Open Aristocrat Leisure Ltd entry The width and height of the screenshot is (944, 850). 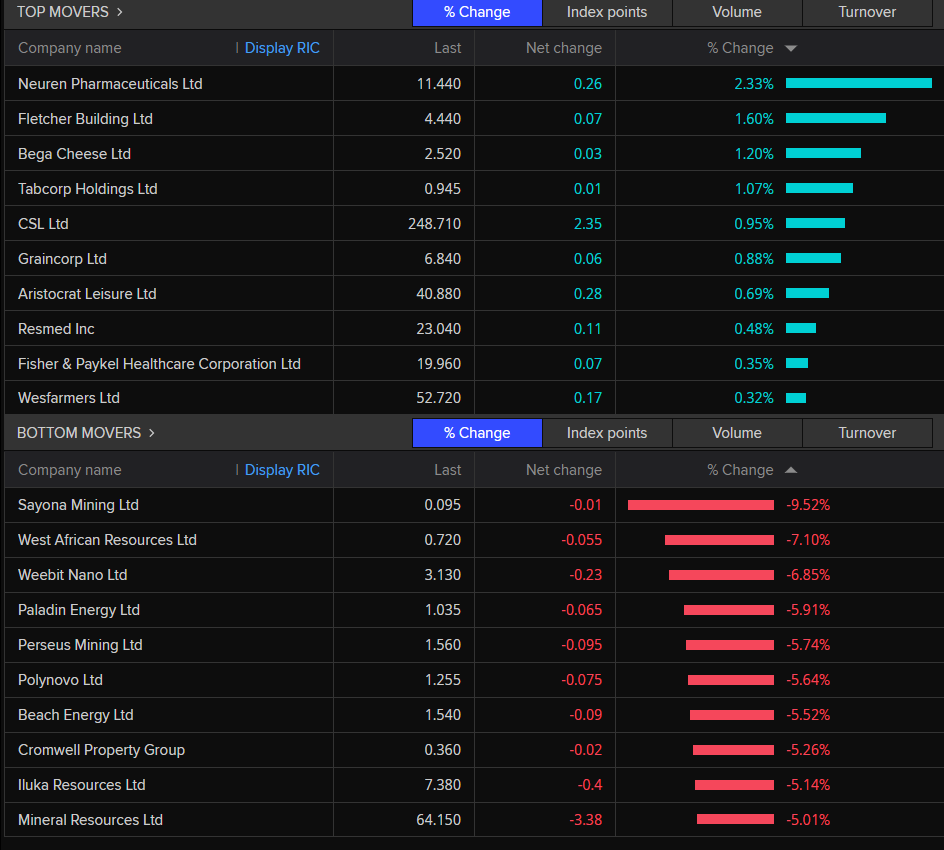pos(87,294)
